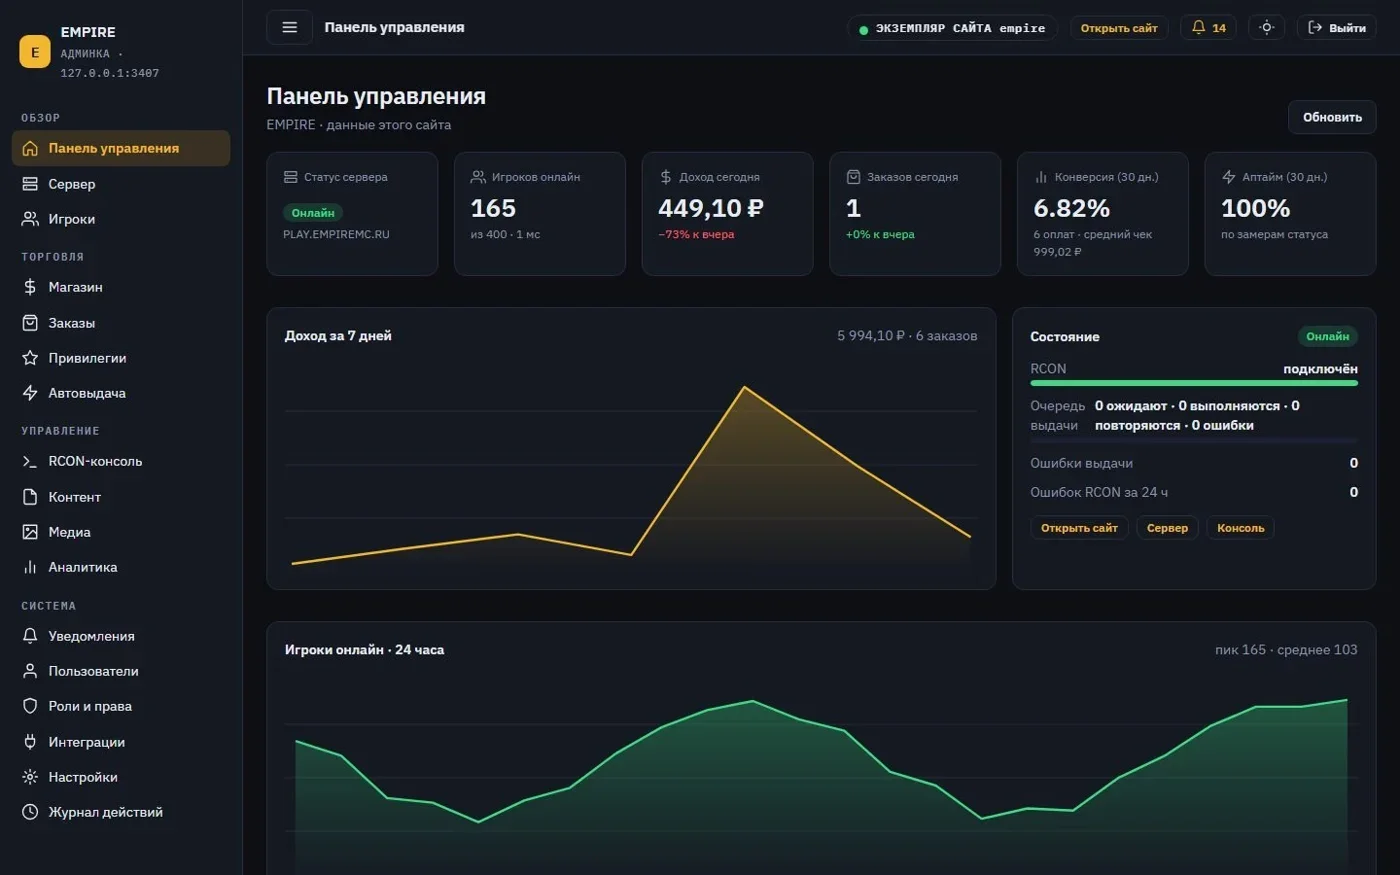Click the peak on 7-day revenue chart

tap(744, 387)
